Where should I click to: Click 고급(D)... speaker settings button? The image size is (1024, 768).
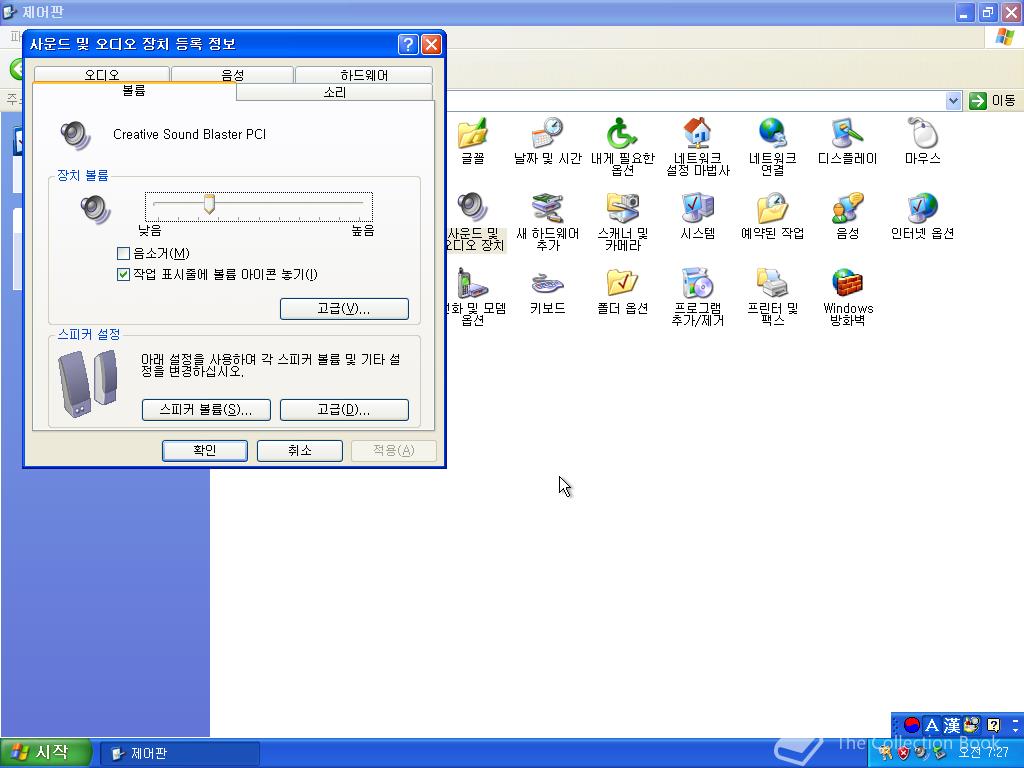[x=344, y=409]
